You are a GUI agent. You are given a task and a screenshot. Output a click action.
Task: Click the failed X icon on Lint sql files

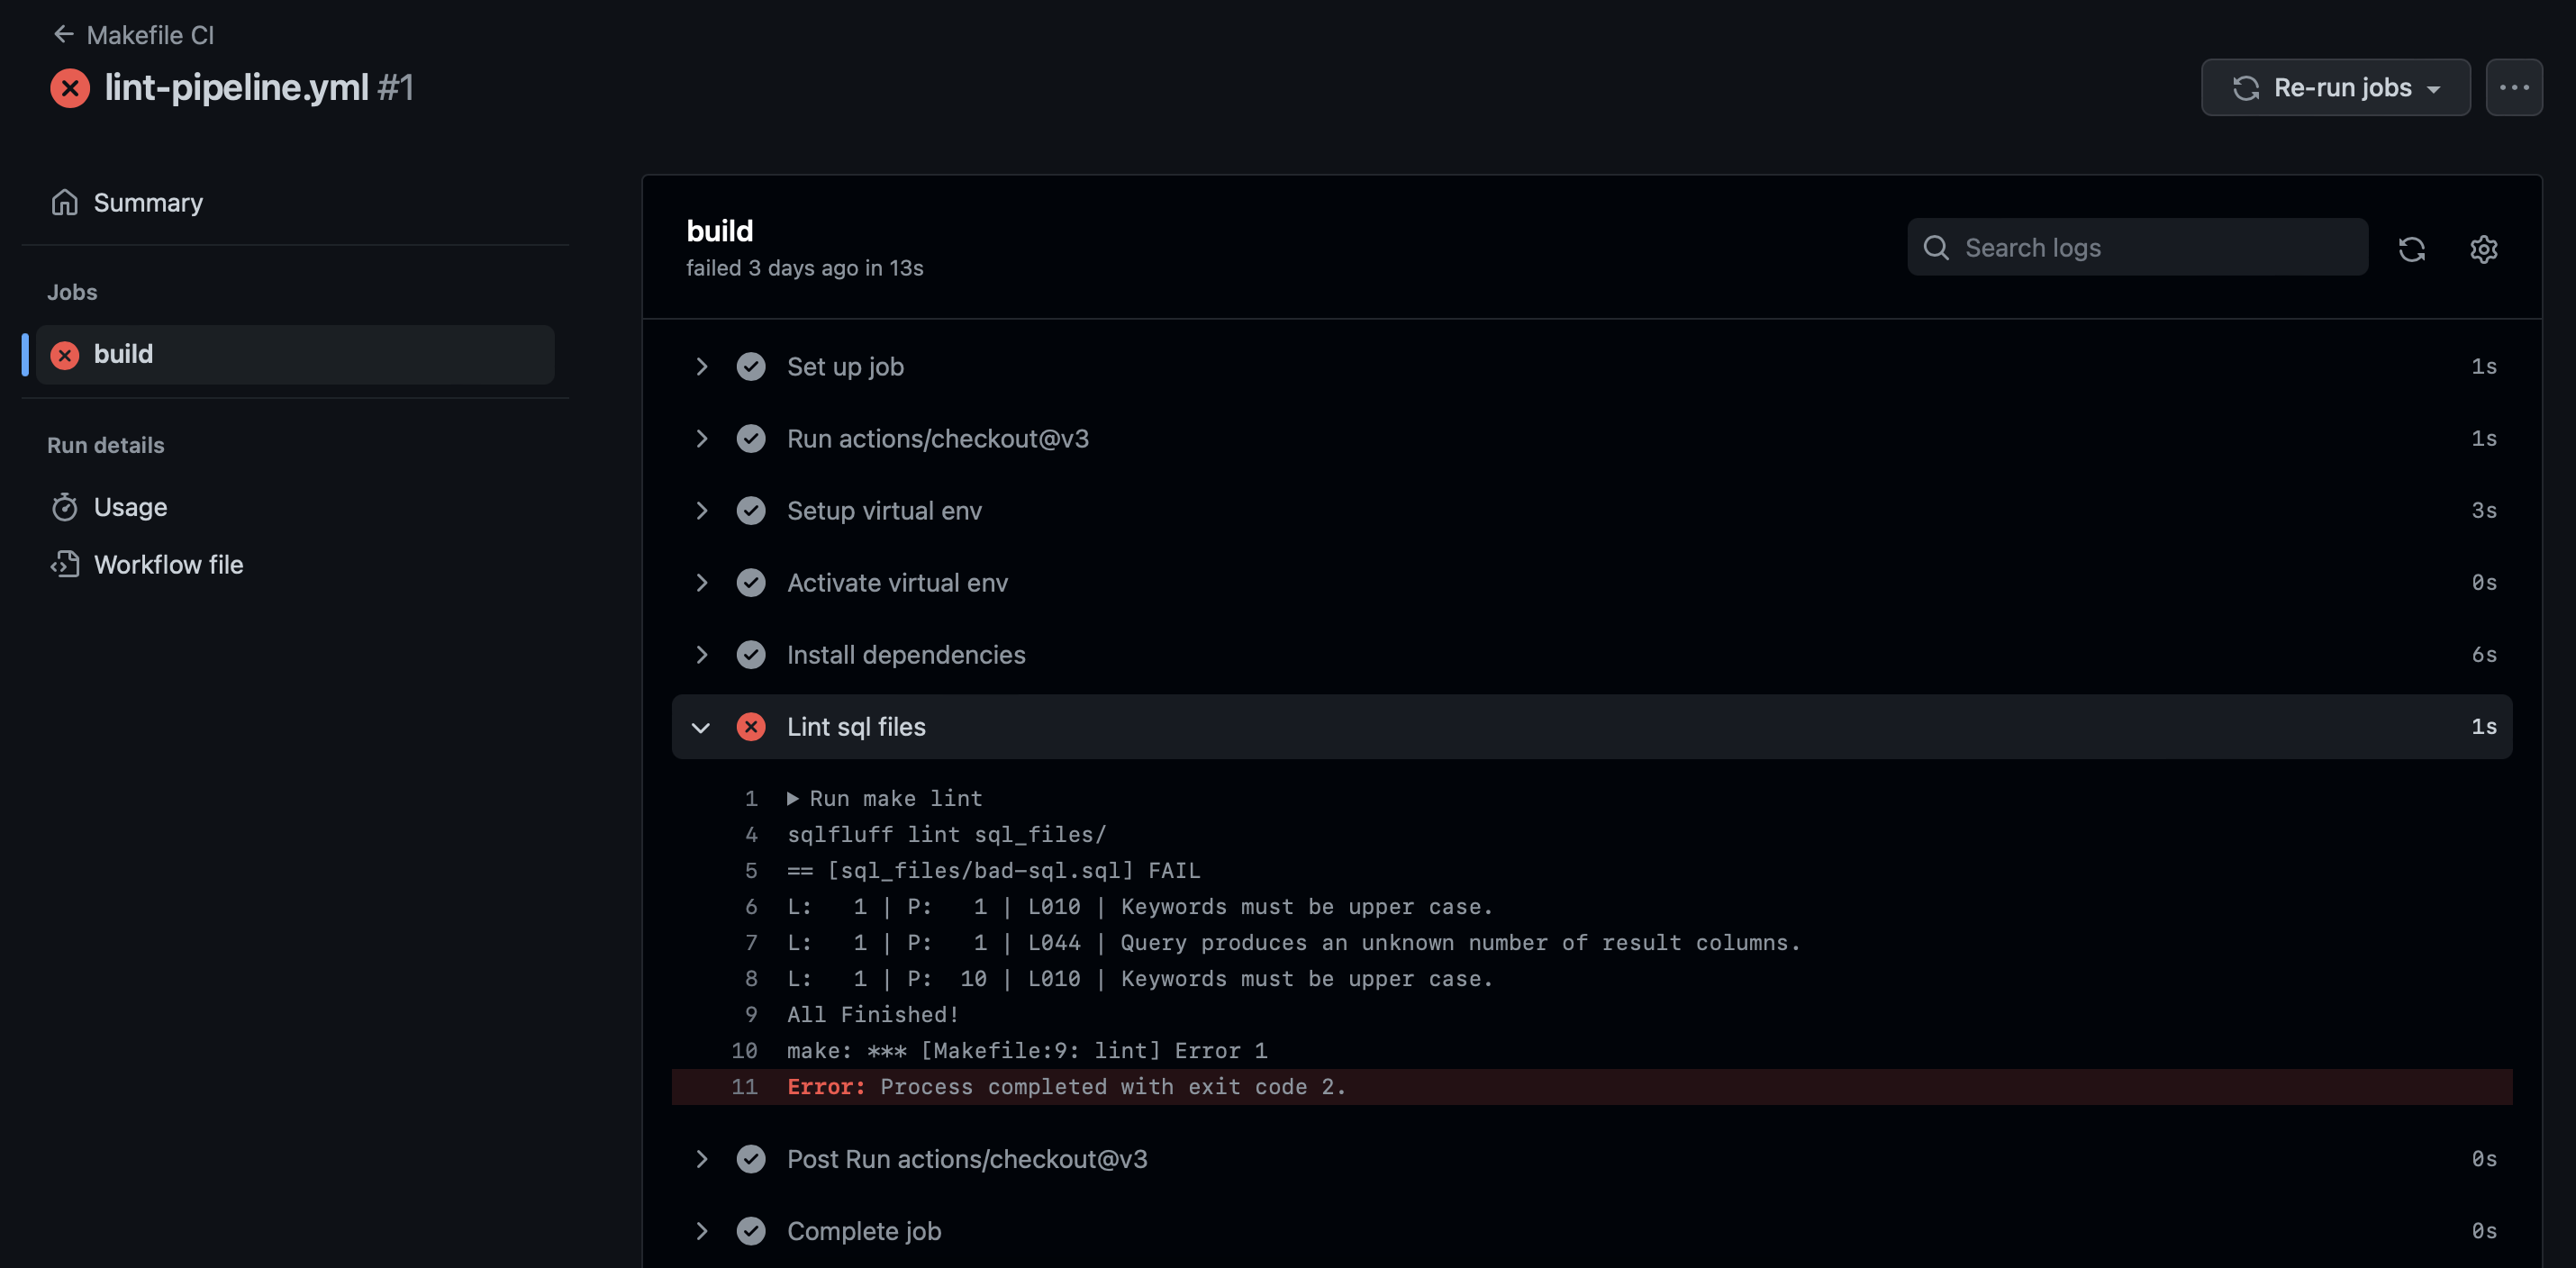tap(751, 727)
